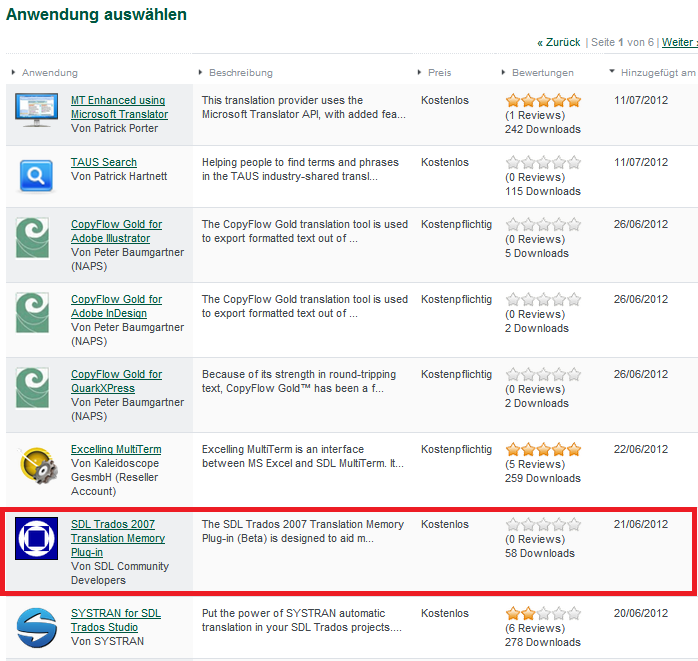Open CopyFlow Gold for QuarkXPress link

click(116, 381)
